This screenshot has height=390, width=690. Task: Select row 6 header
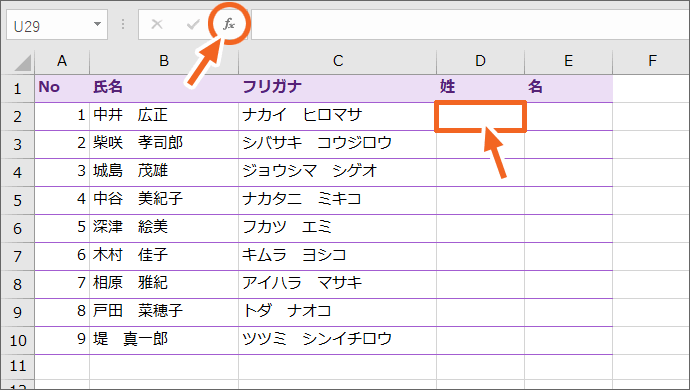[18, 228]
